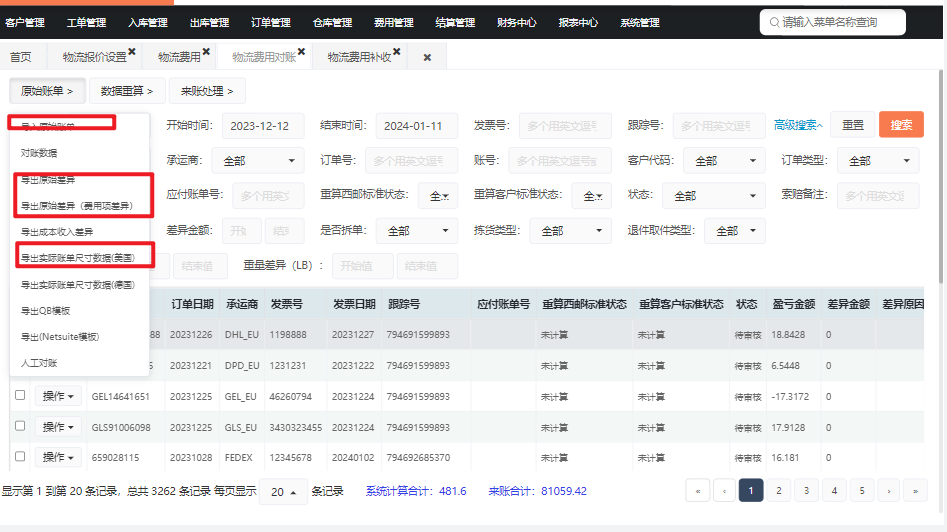Open the 出库管理 top menu

[x=210, y=22]
